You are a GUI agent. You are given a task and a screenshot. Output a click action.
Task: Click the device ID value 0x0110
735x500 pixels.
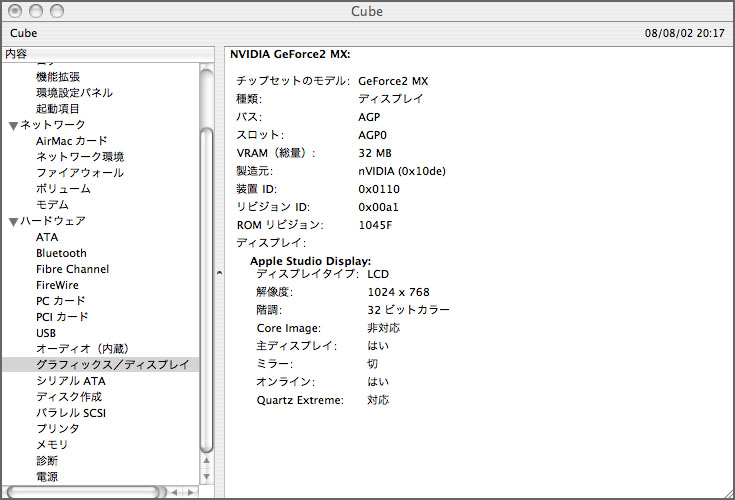coord(379,189)
